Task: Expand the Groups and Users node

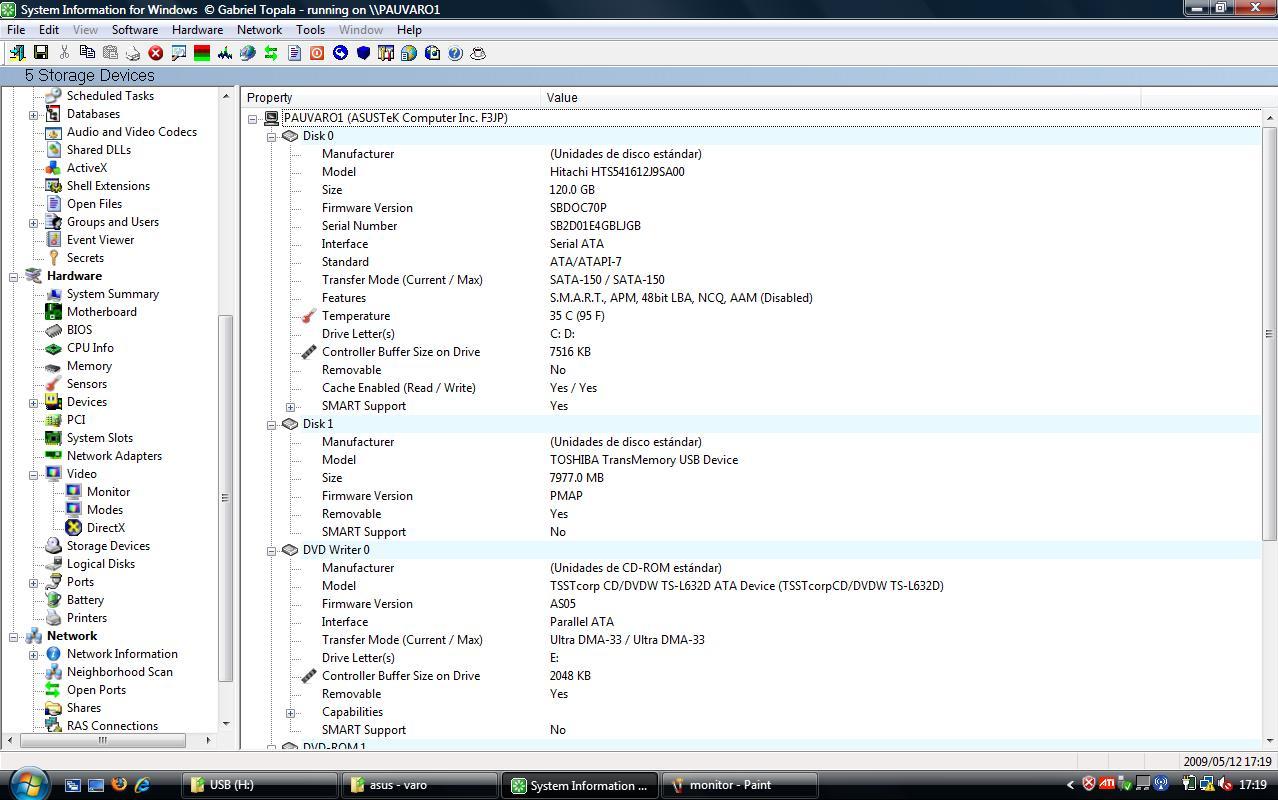Action: 33,222
